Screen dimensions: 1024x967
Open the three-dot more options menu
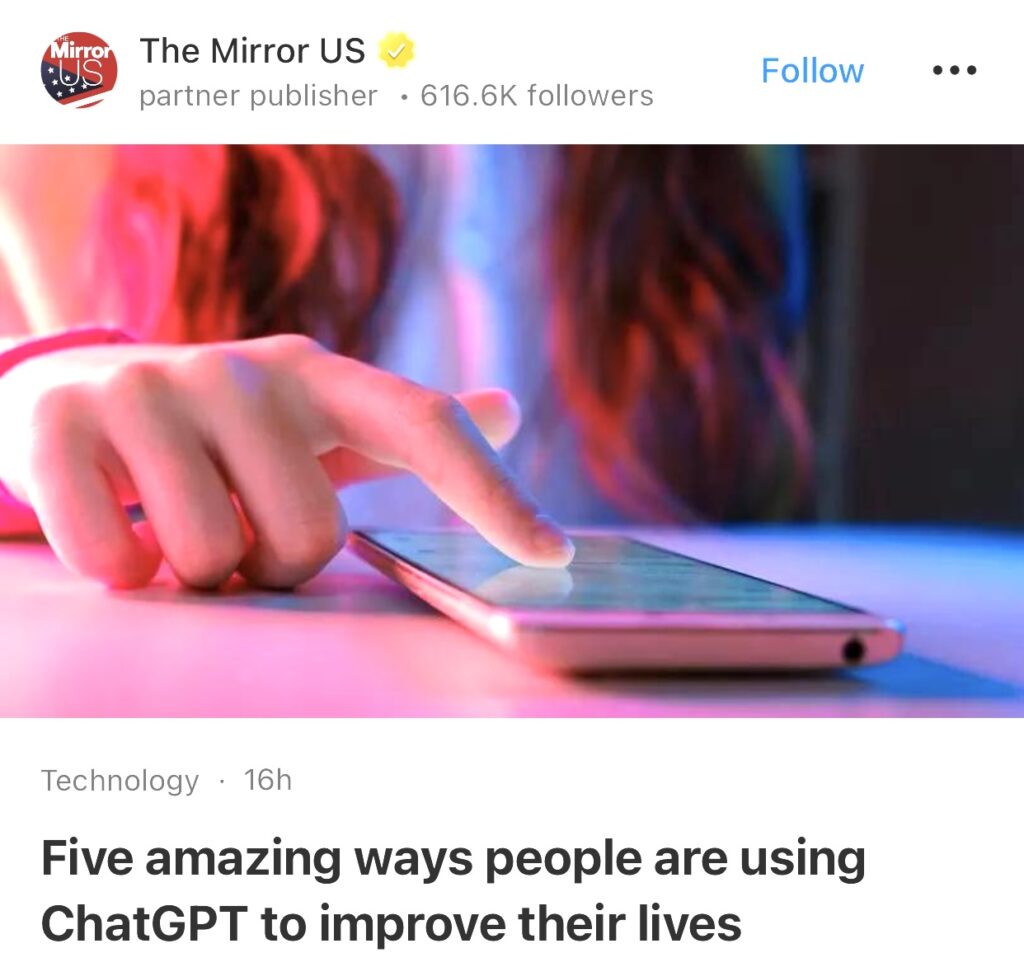pos(954,70)
